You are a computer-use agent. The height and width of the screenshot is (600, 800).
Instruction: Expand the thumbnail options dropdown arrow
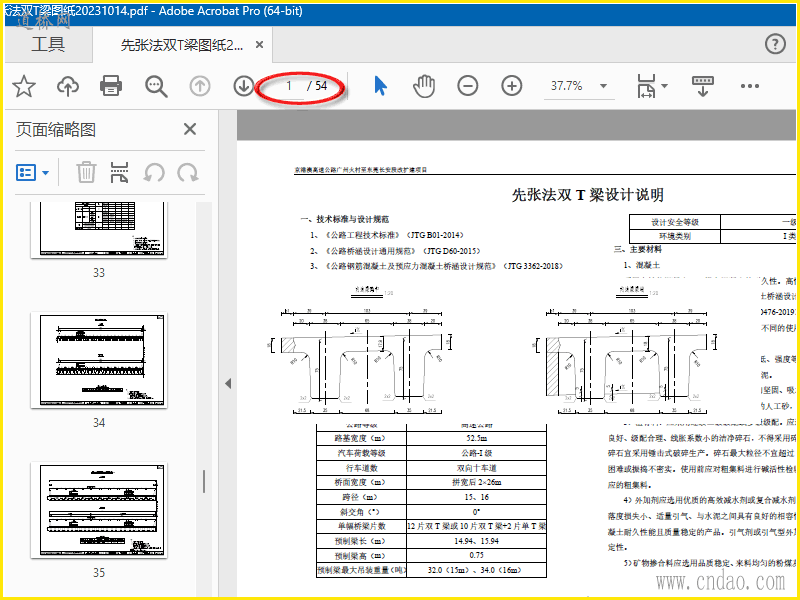click(45, 173)
